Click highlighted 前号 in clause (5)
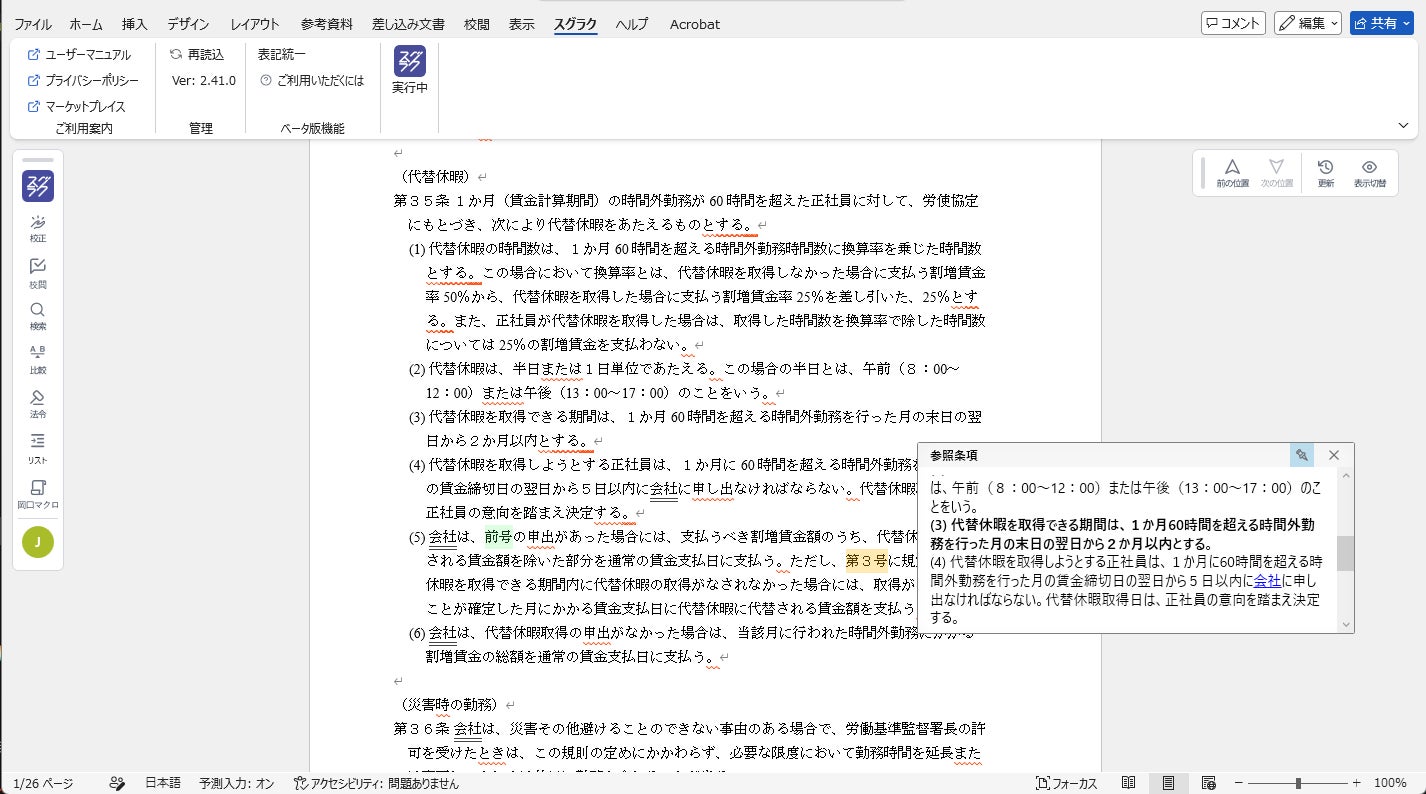1426x794 pixels. pyautogui.click(x=498, y=537)
